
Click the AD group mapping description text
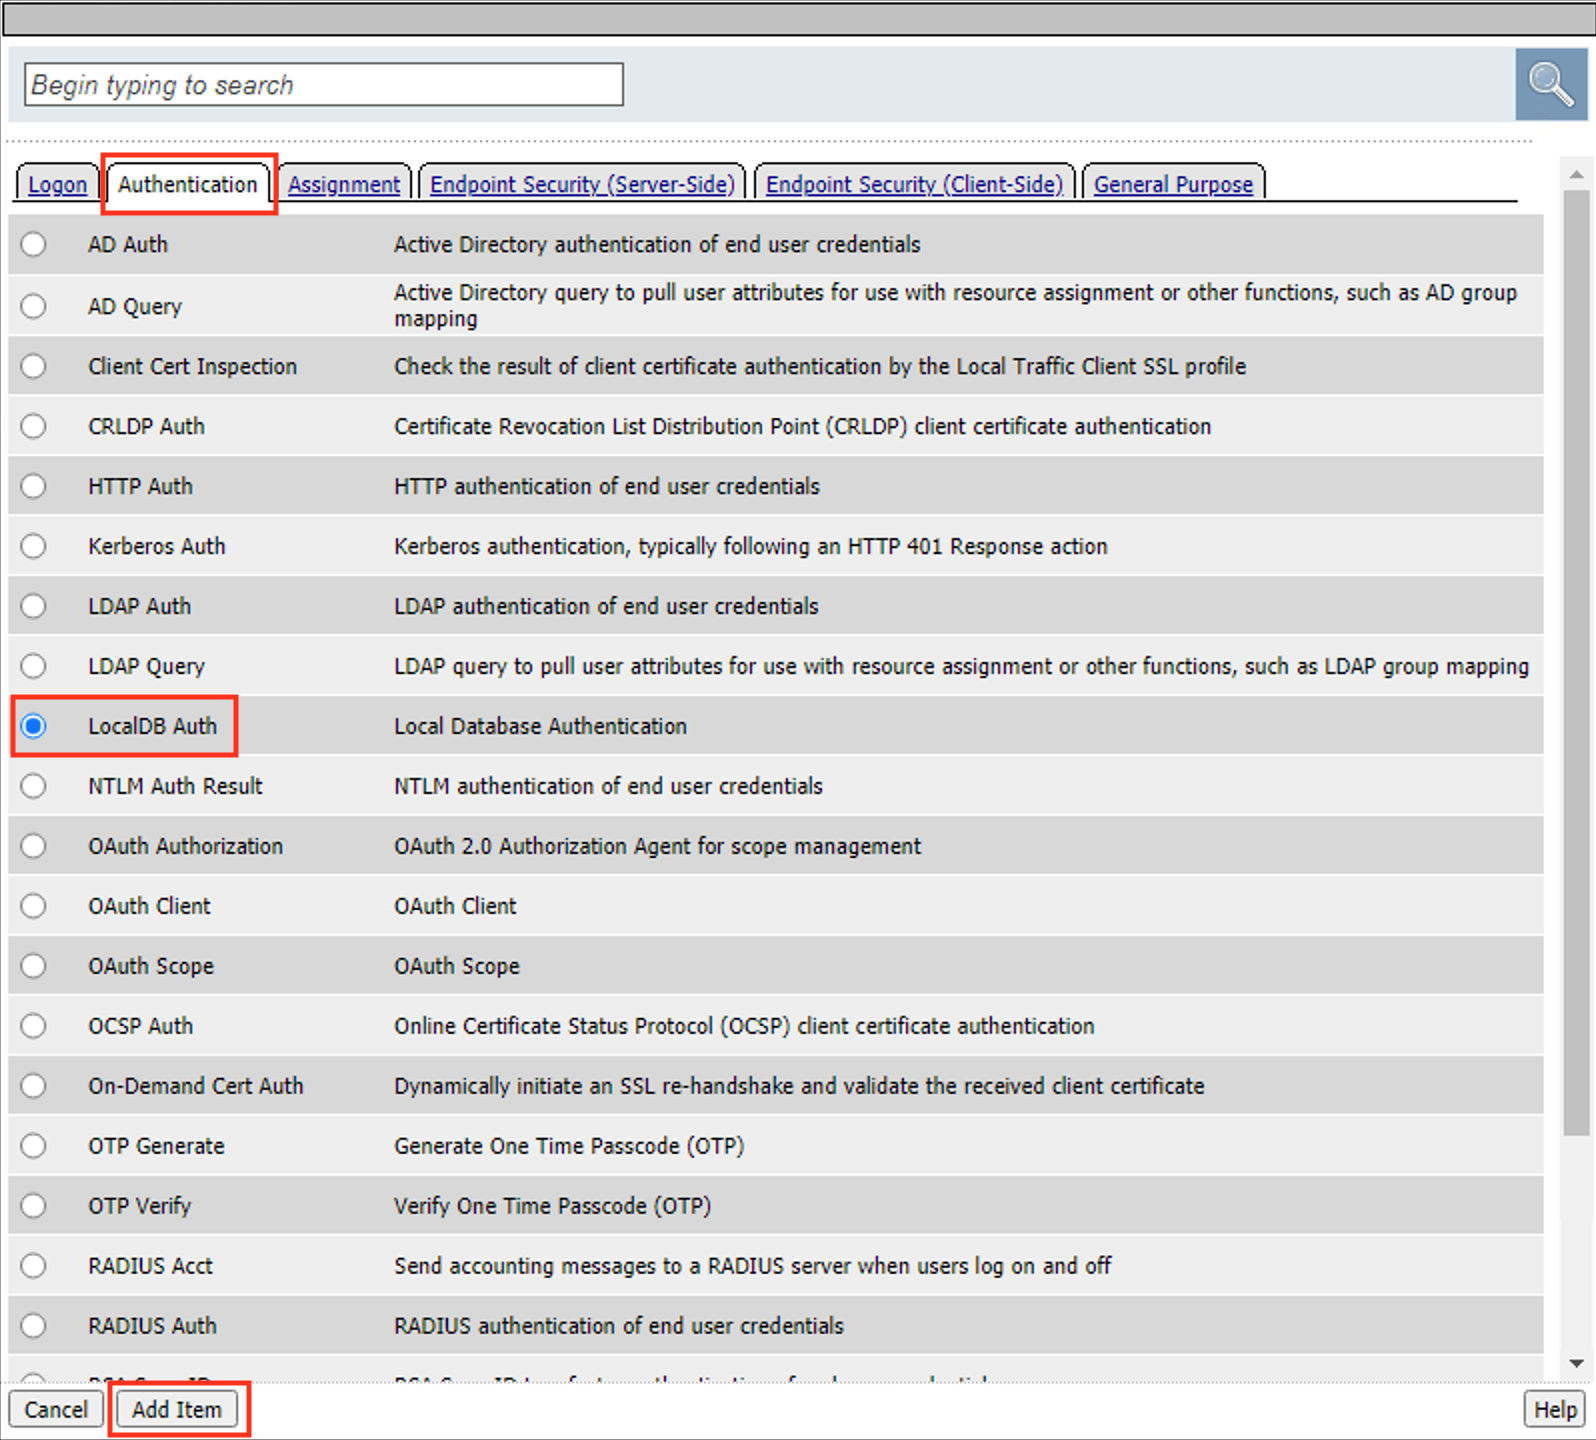[x=955, y=305]
